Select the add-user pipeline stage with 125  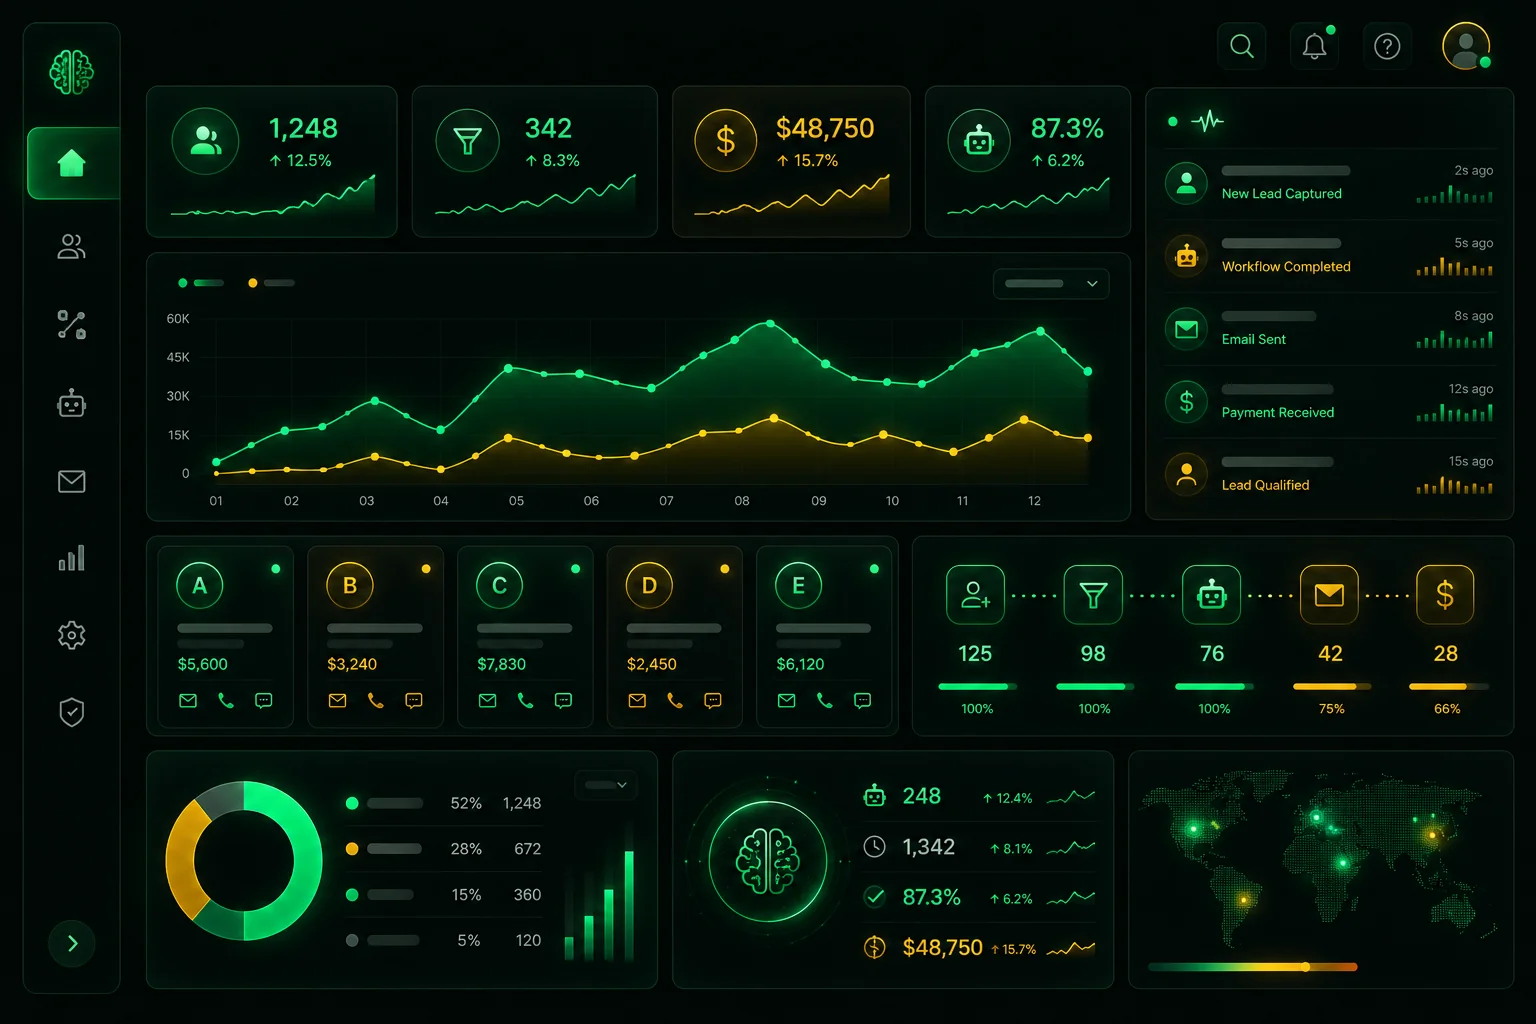pyautogui.click(x=975, y=595)
